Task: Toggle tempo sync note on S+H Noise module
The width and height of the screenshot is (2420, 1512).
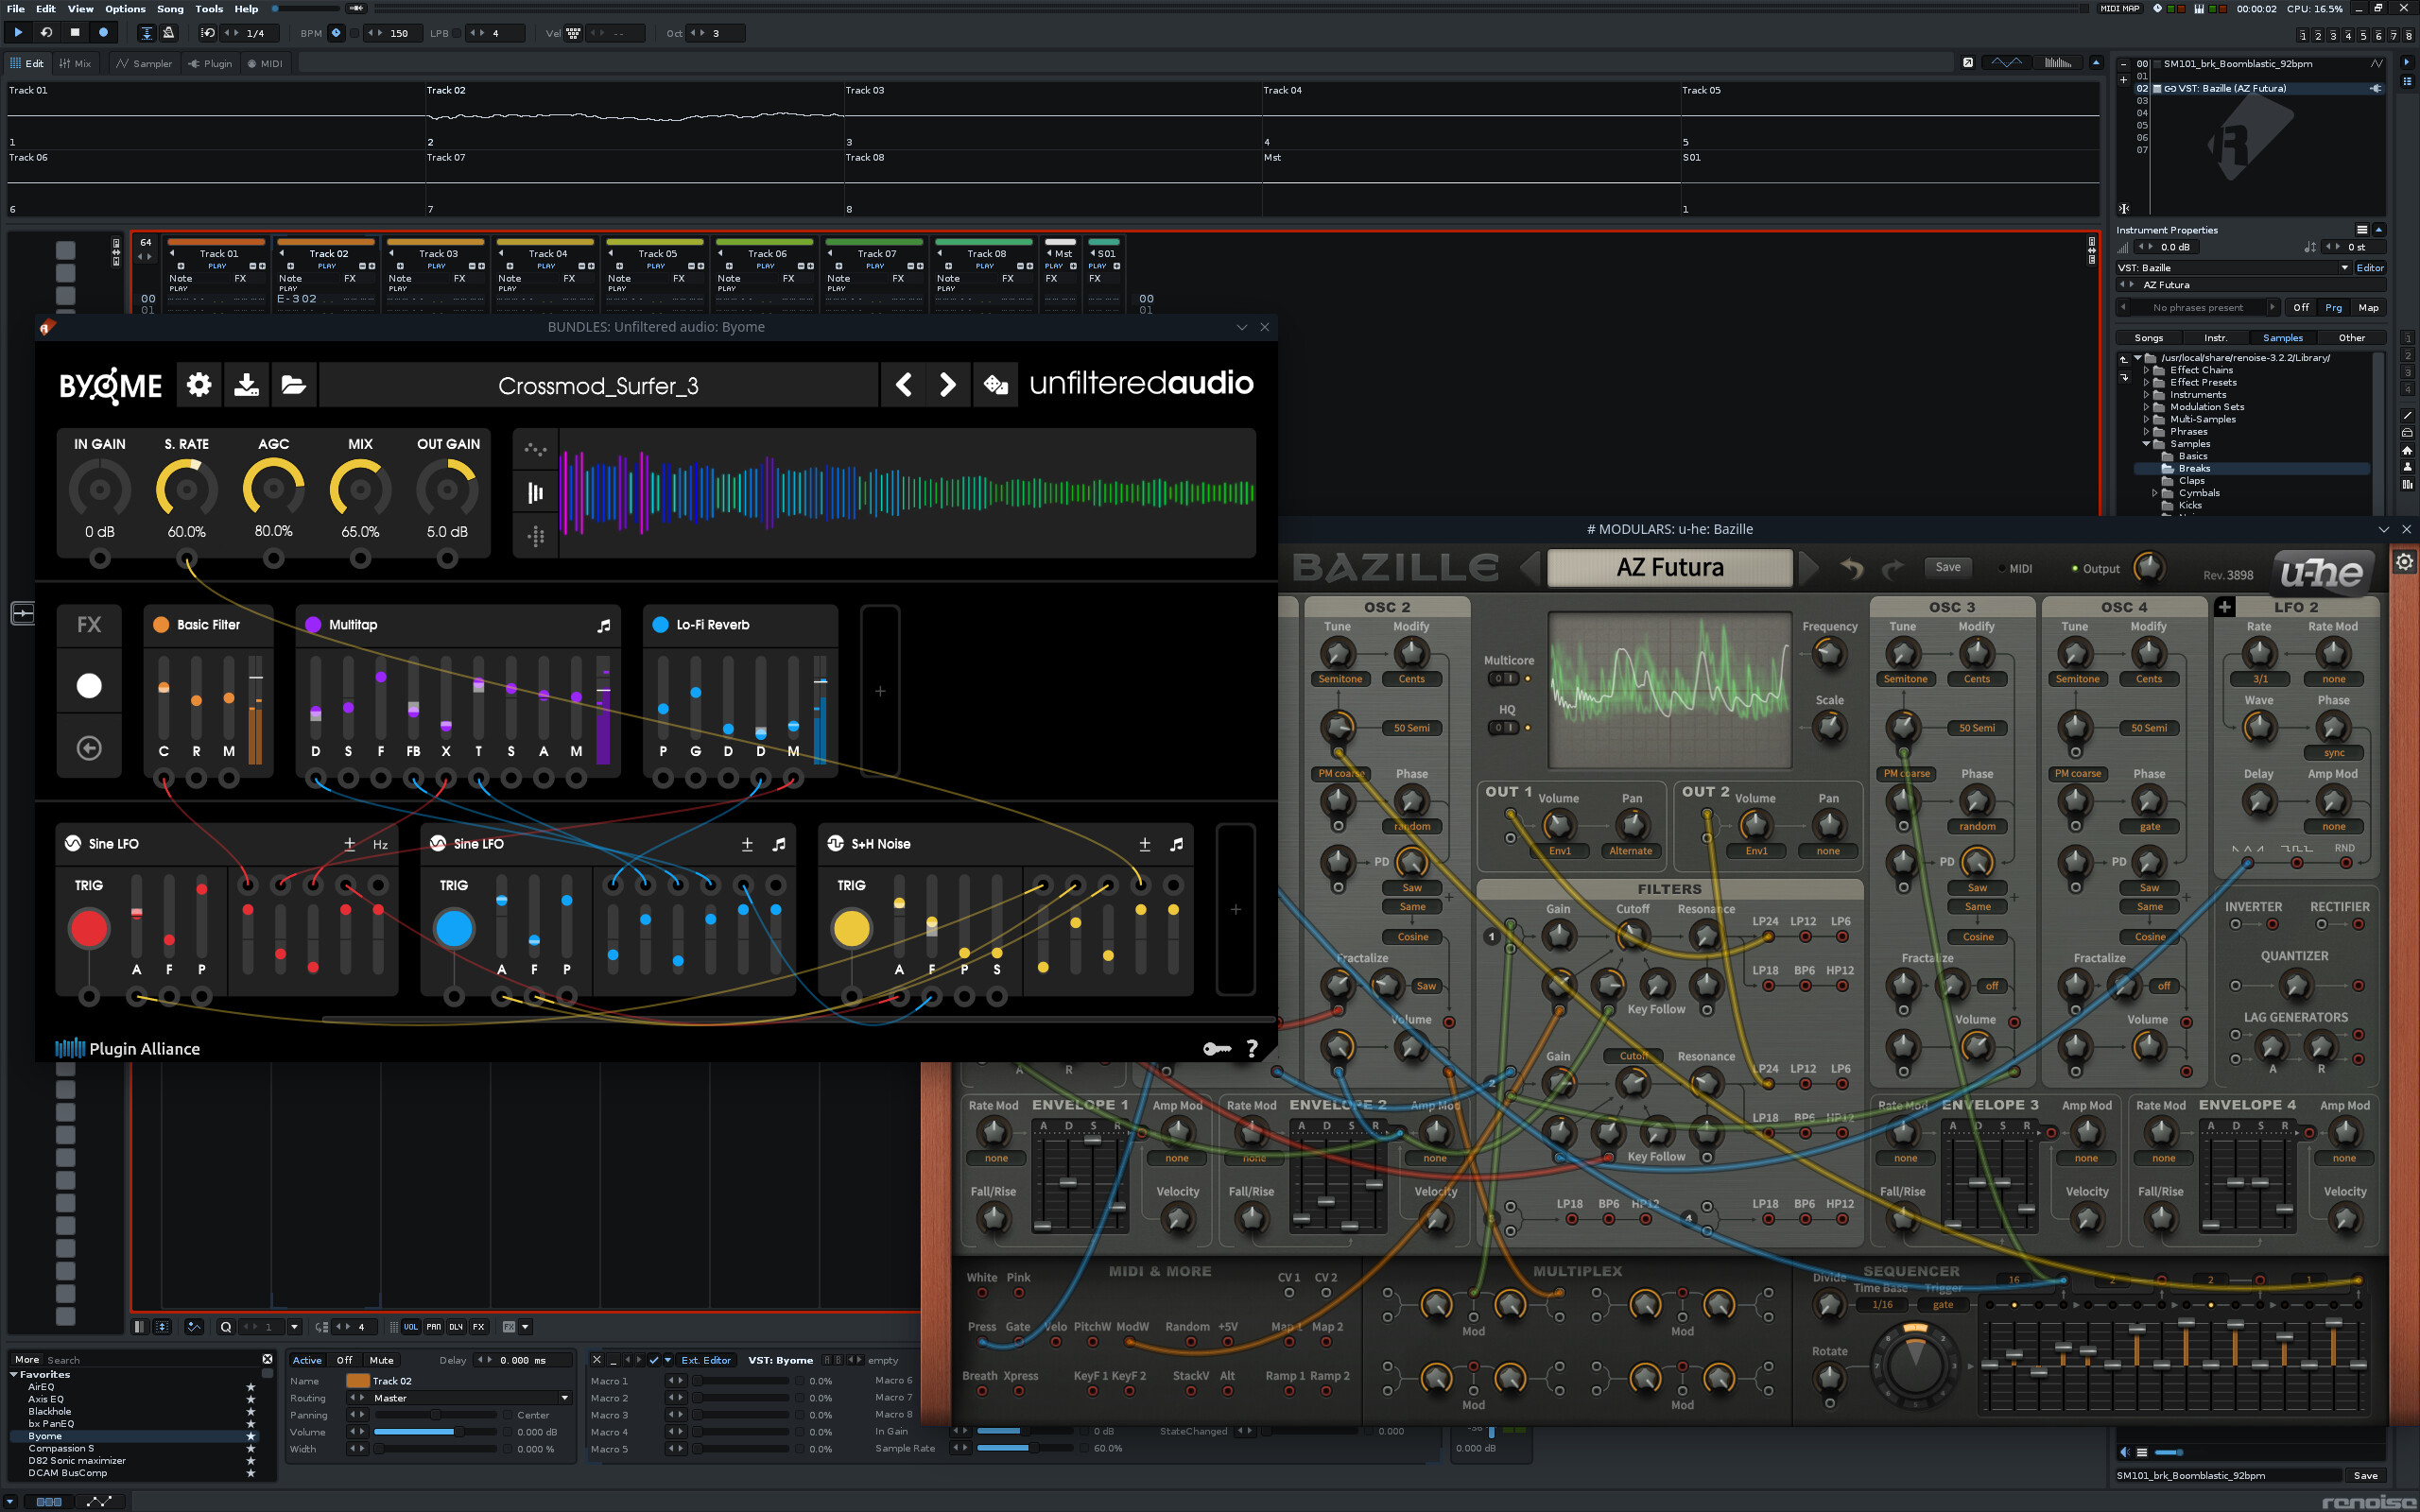Action: tap(1177, 844)
